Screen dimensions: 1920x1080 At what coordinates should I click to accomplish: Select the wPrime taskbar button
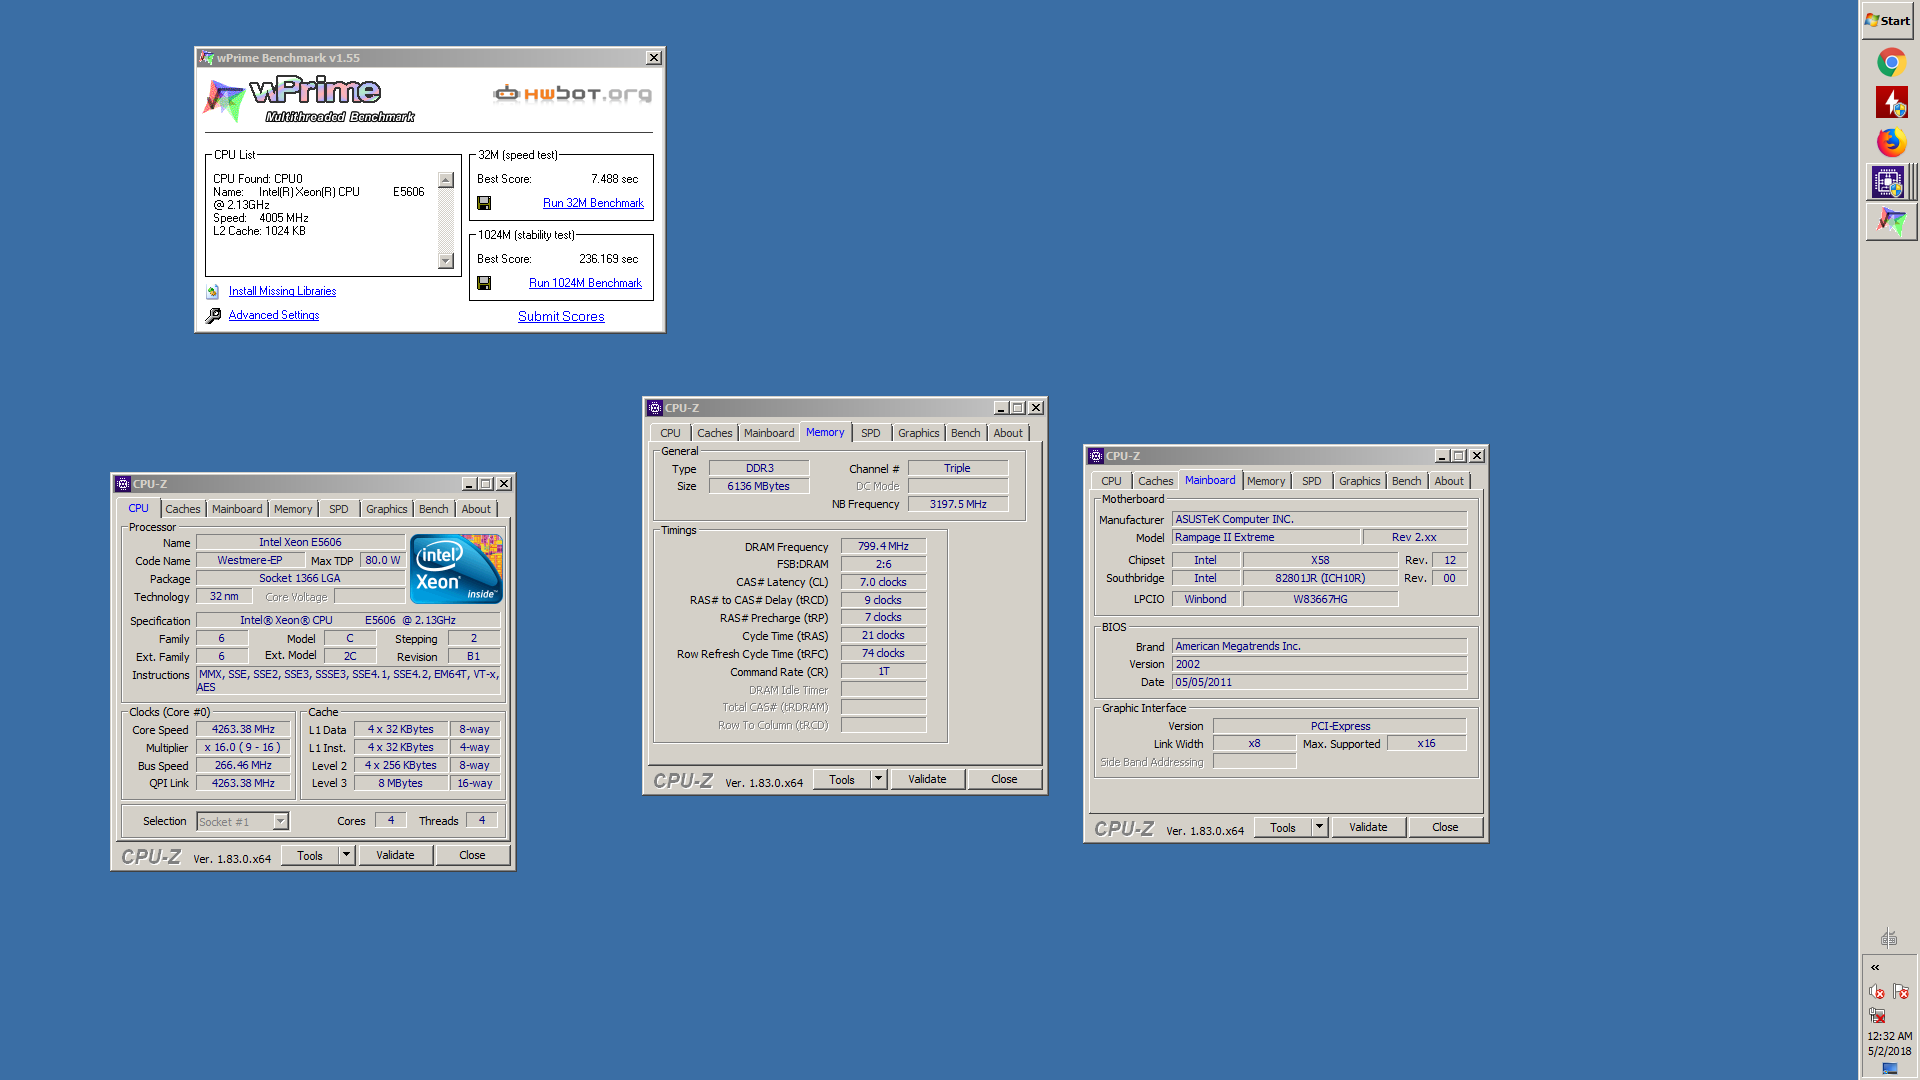pyautogui.click(x=1890, y=221)
